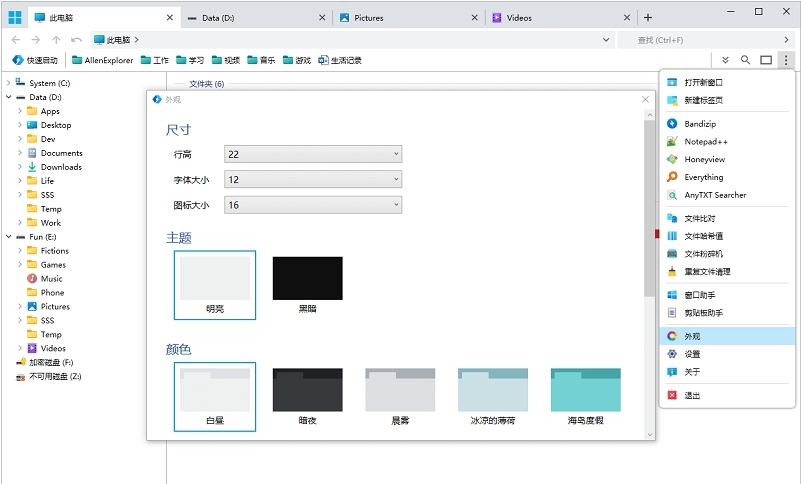
Task: Select the 黑暗 dark theme
Action: click(x=307, y=284)
